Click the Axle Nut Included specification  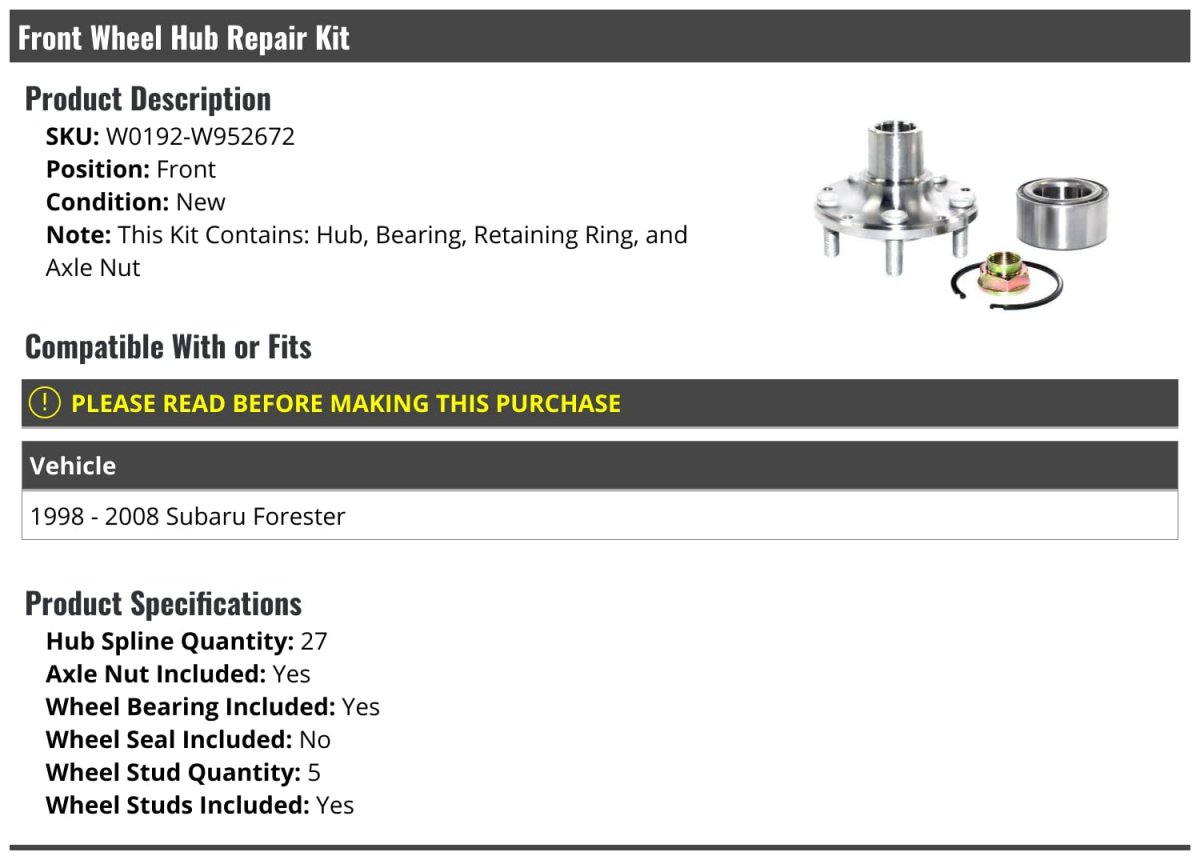click(x=178, y=674)
